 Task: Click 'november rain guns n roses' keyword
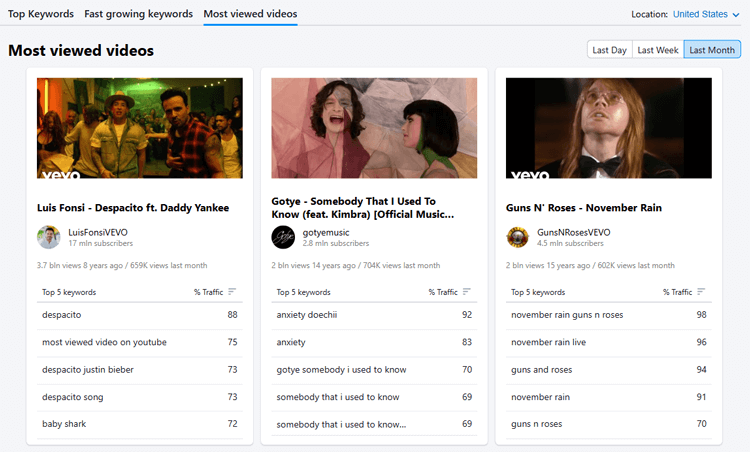click(x=567, y=315)
